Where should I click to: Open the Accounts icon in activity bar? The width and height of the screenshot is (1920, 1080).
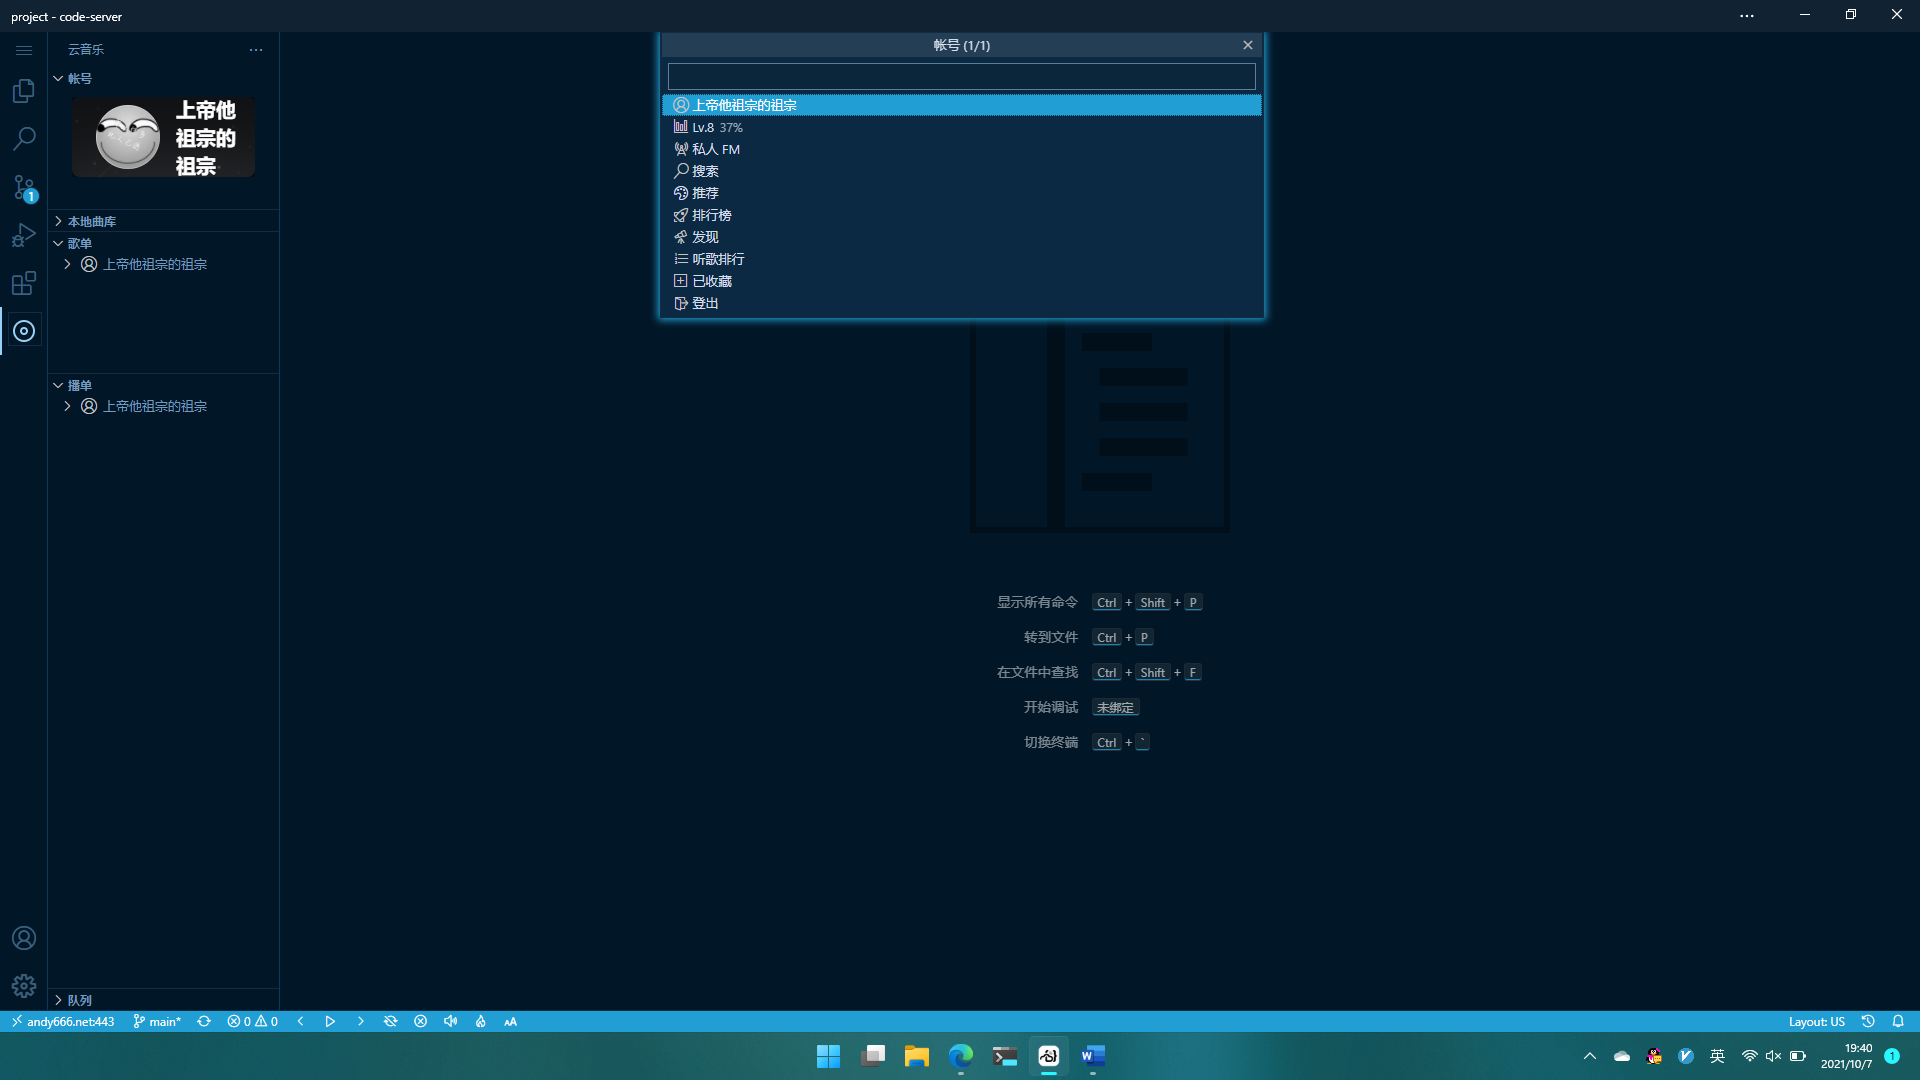pos(24,937)
